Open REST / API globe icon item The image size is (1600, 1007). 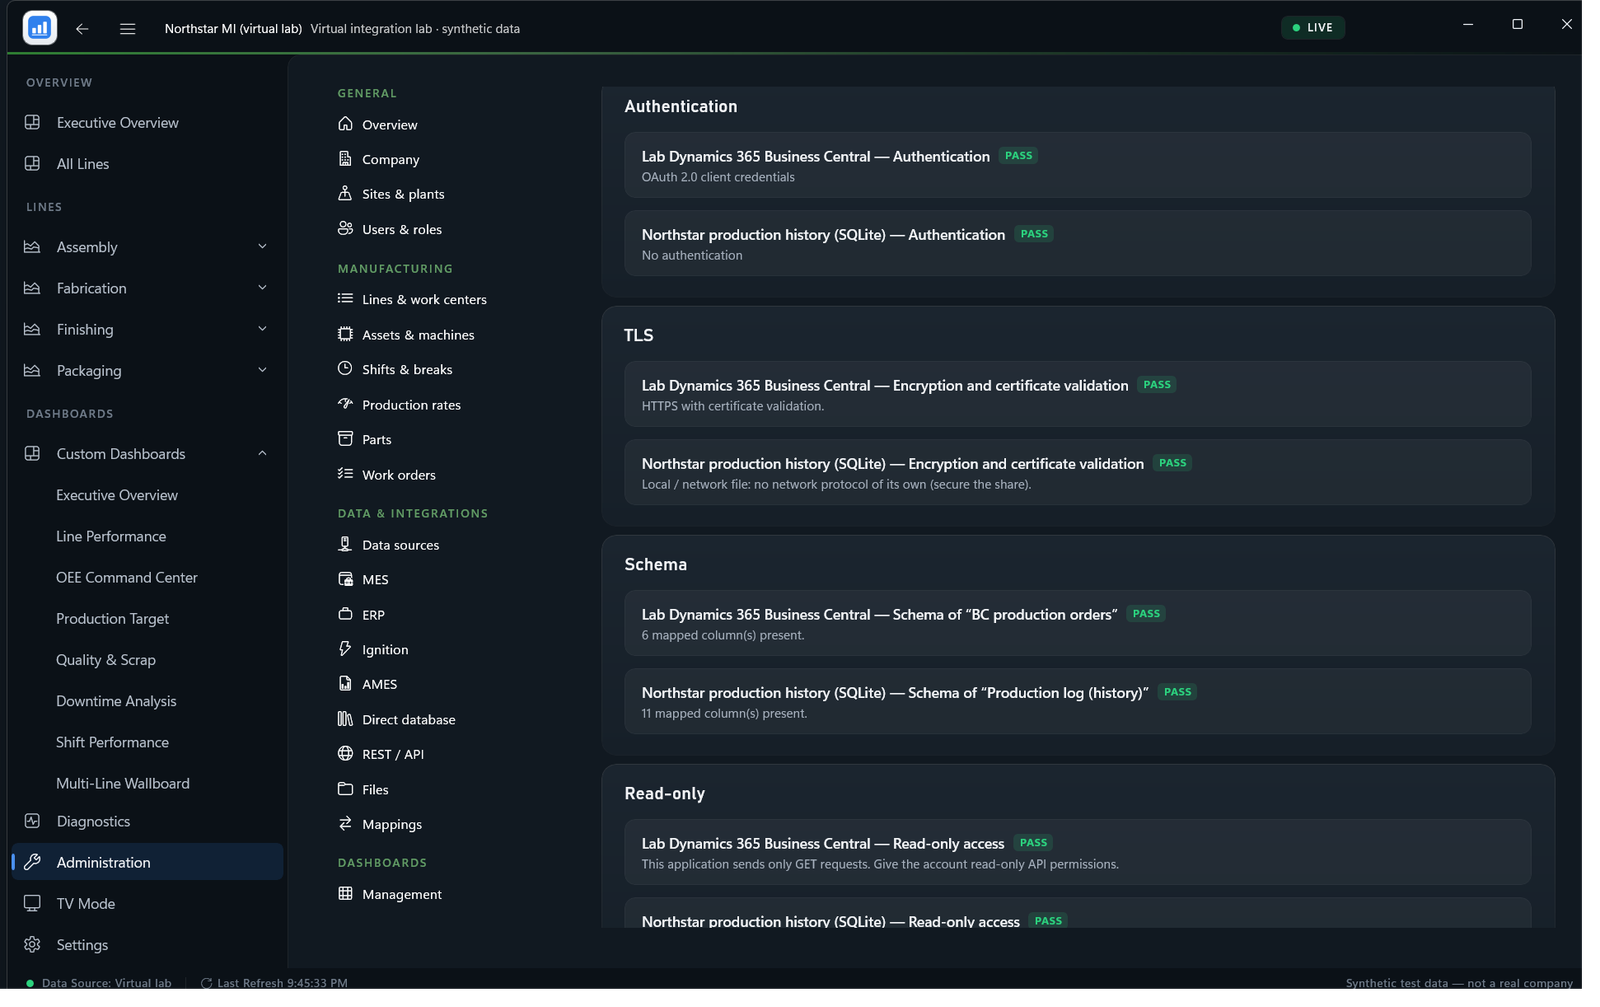346,754
